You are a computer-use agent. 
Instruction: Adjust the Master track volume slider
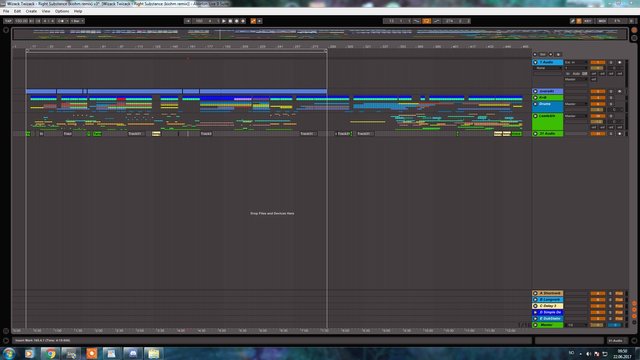(x=597, y=325)
